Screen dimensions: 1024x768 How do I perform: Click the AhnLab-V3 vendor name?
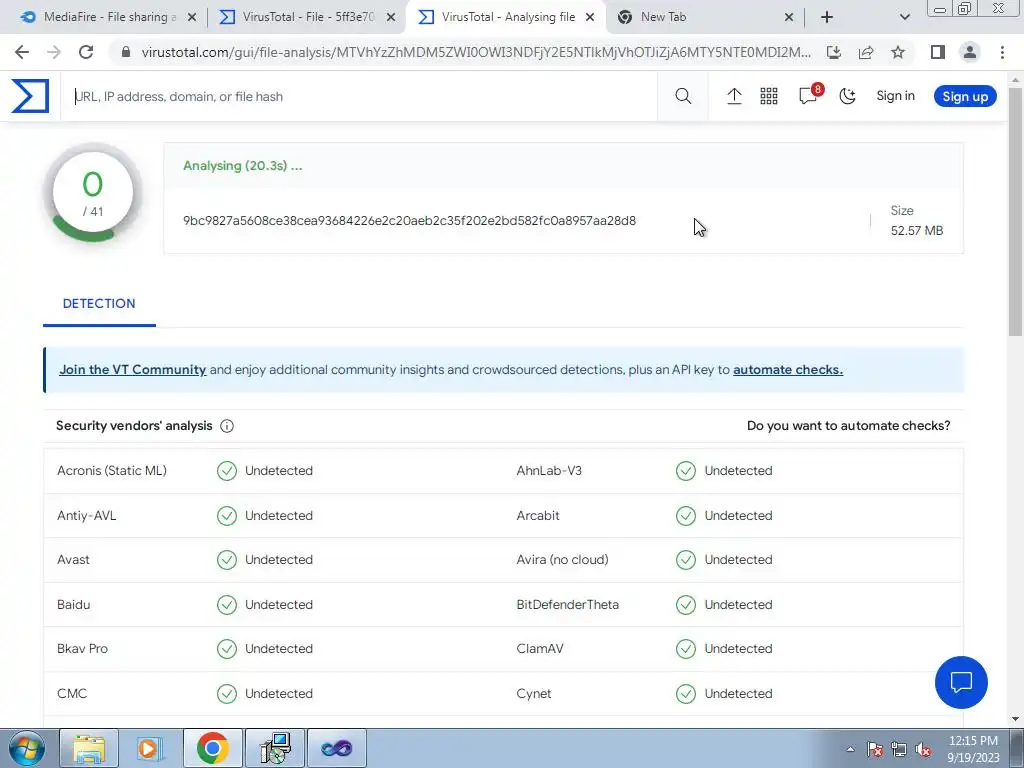549,471
